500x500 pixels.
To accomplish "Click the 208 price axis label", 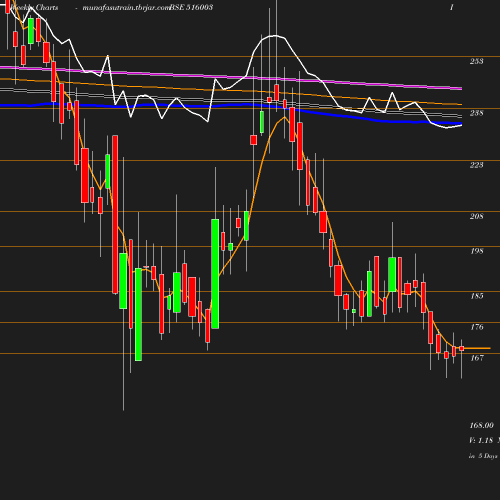I will 476,216.
